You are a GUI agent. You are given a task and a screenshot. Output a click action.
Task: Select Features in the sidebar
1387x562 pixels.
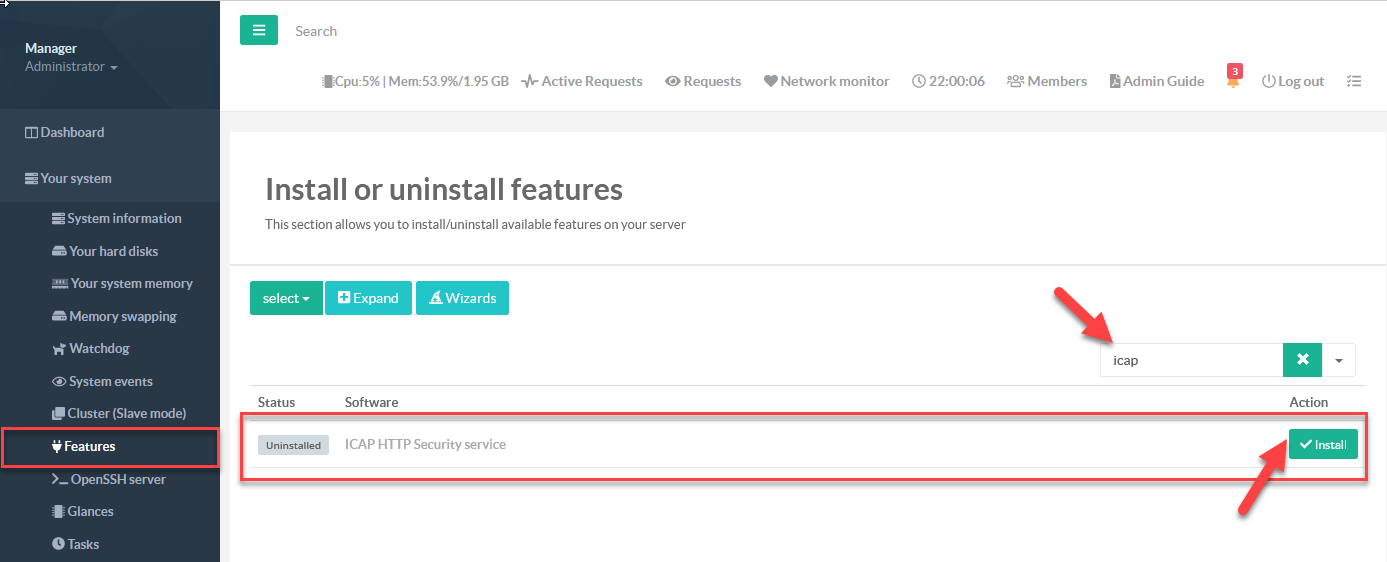(90, 446)
